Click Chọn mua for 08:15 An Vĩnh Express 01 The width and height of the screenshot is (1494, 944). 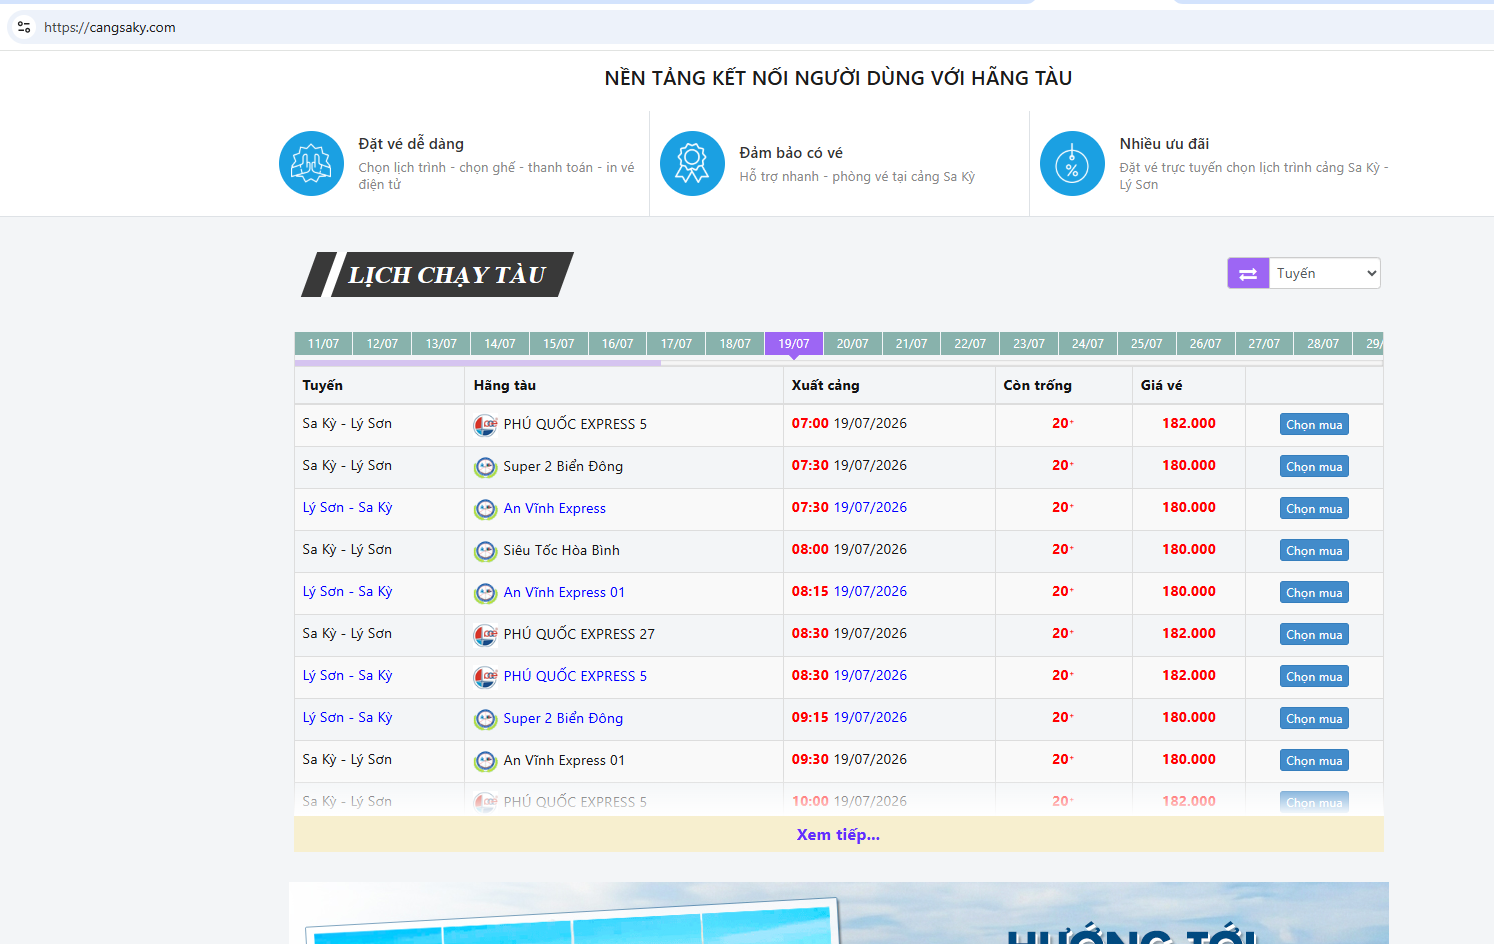1314,593
